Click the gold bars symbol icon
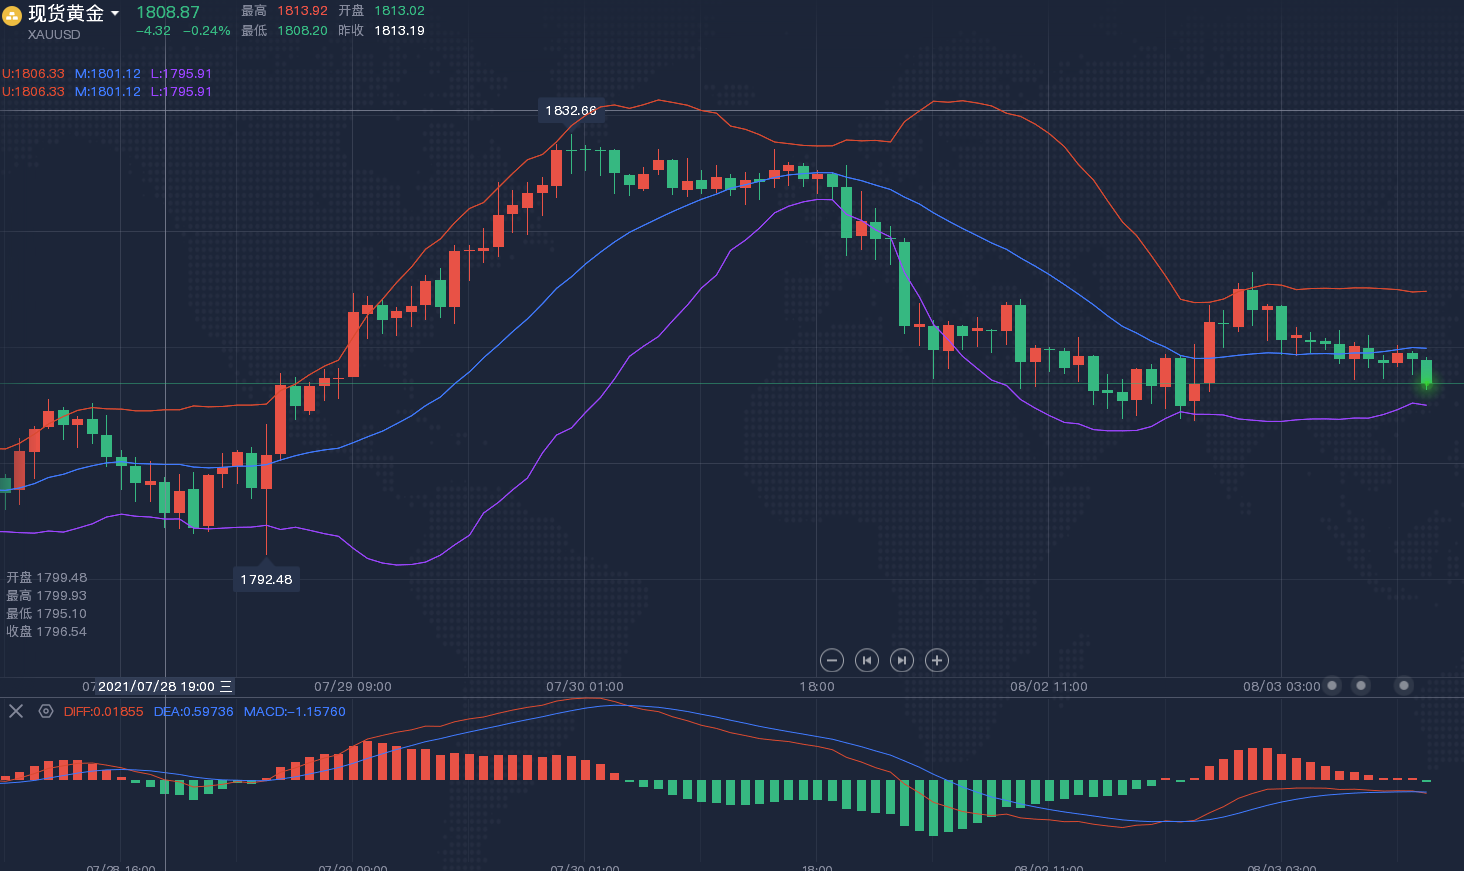Viewport: 1464px width, 871px height. click(x=12, y=15)
